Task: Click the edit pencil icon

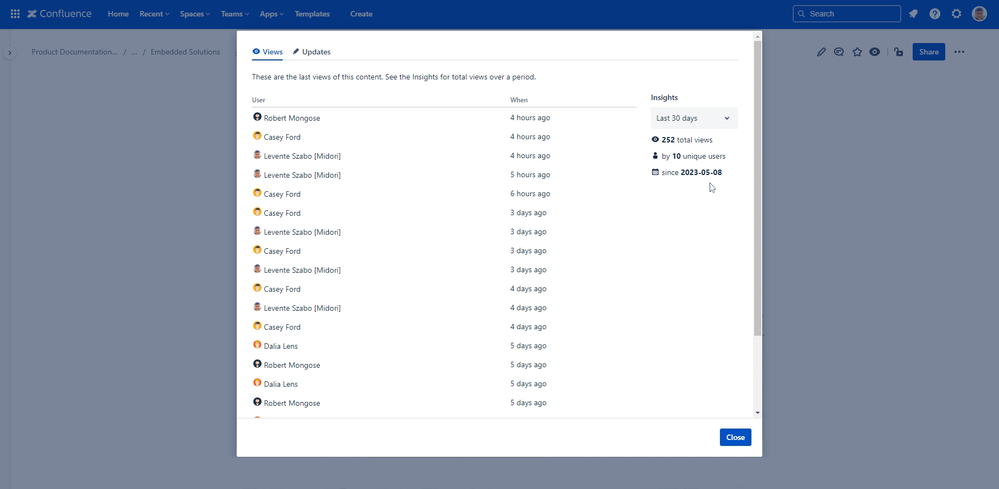Action: (x=821, y=52)
